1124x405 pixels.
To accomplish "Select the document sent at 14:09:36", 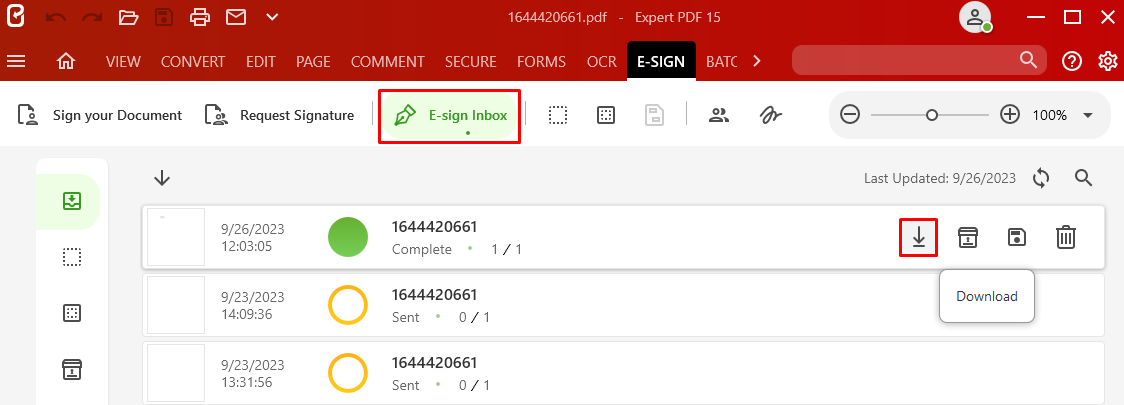I will point(624,305).
